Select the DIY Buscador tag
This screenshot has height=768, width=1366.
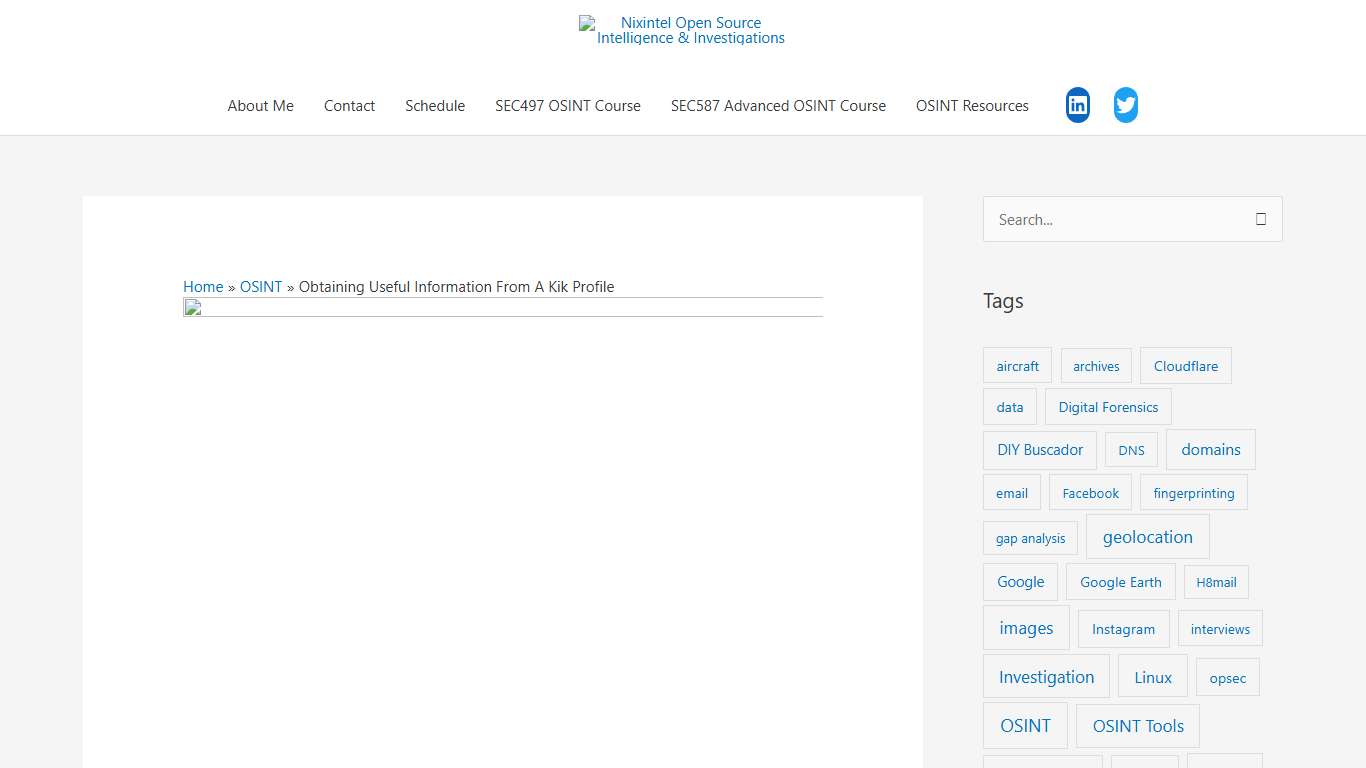(1039, 450)
